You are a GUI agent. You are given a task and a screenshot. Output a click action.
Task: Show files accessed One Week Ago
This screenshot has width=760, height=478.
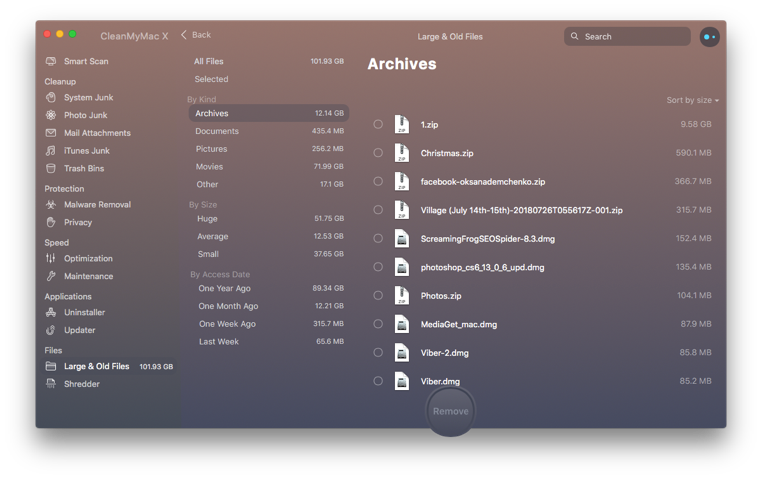pos(269,324)
